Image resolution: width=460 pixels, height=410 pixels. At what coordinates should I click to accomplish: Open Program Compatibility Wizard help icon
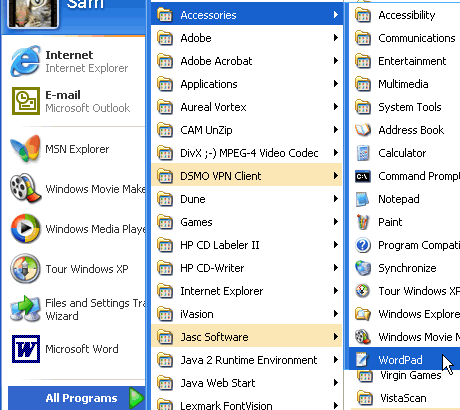pos(363,245)
